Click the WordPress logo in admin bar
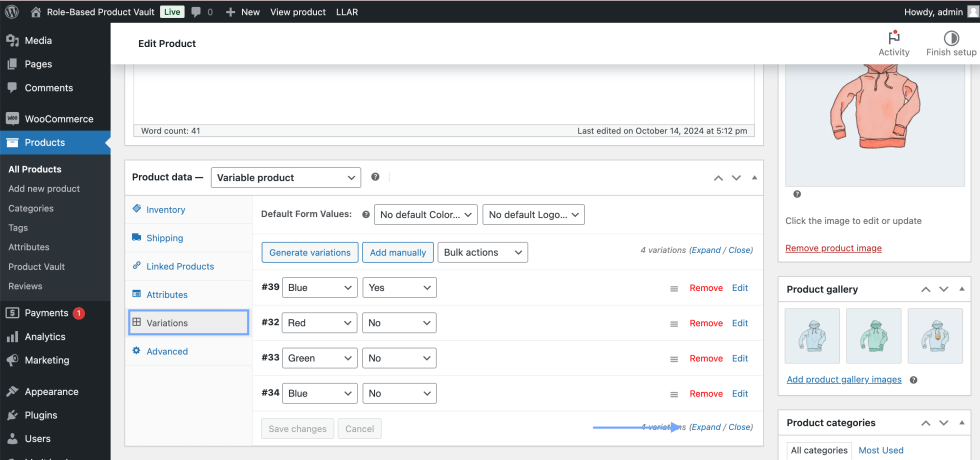 pyautogui.click(x=12, y=12)
